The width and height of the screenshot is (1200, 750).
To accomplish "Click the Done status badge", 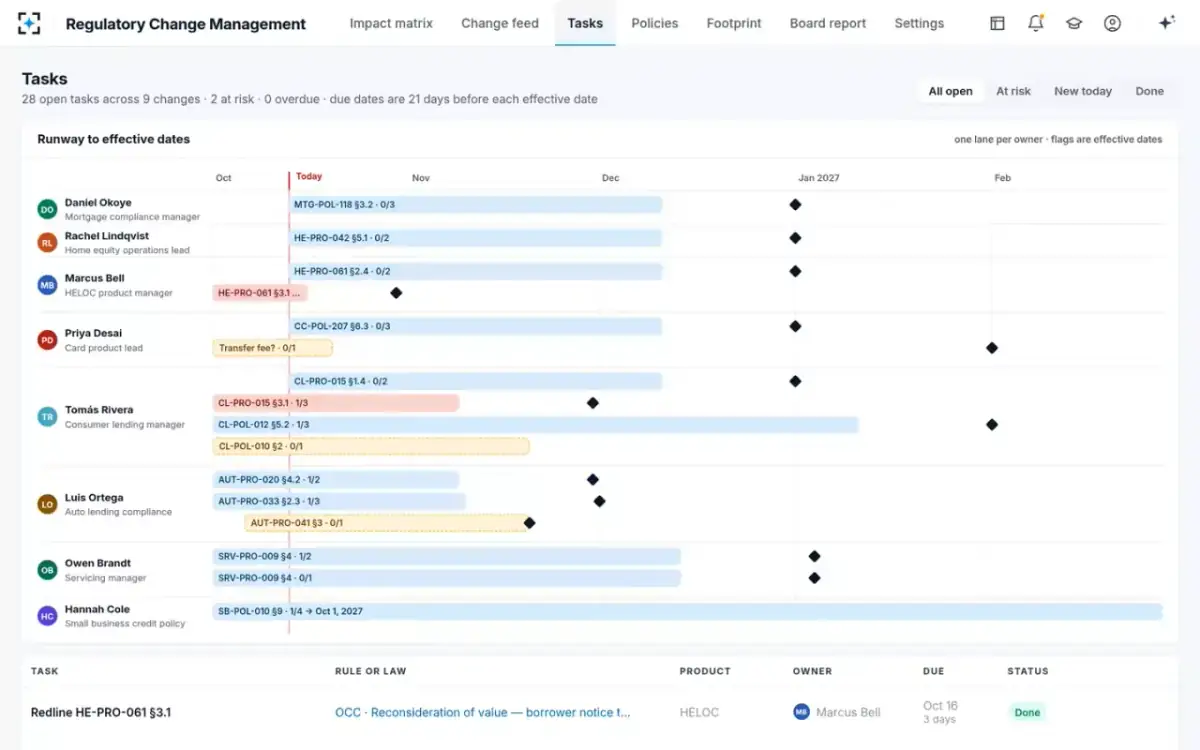I will pos(1027,713).
